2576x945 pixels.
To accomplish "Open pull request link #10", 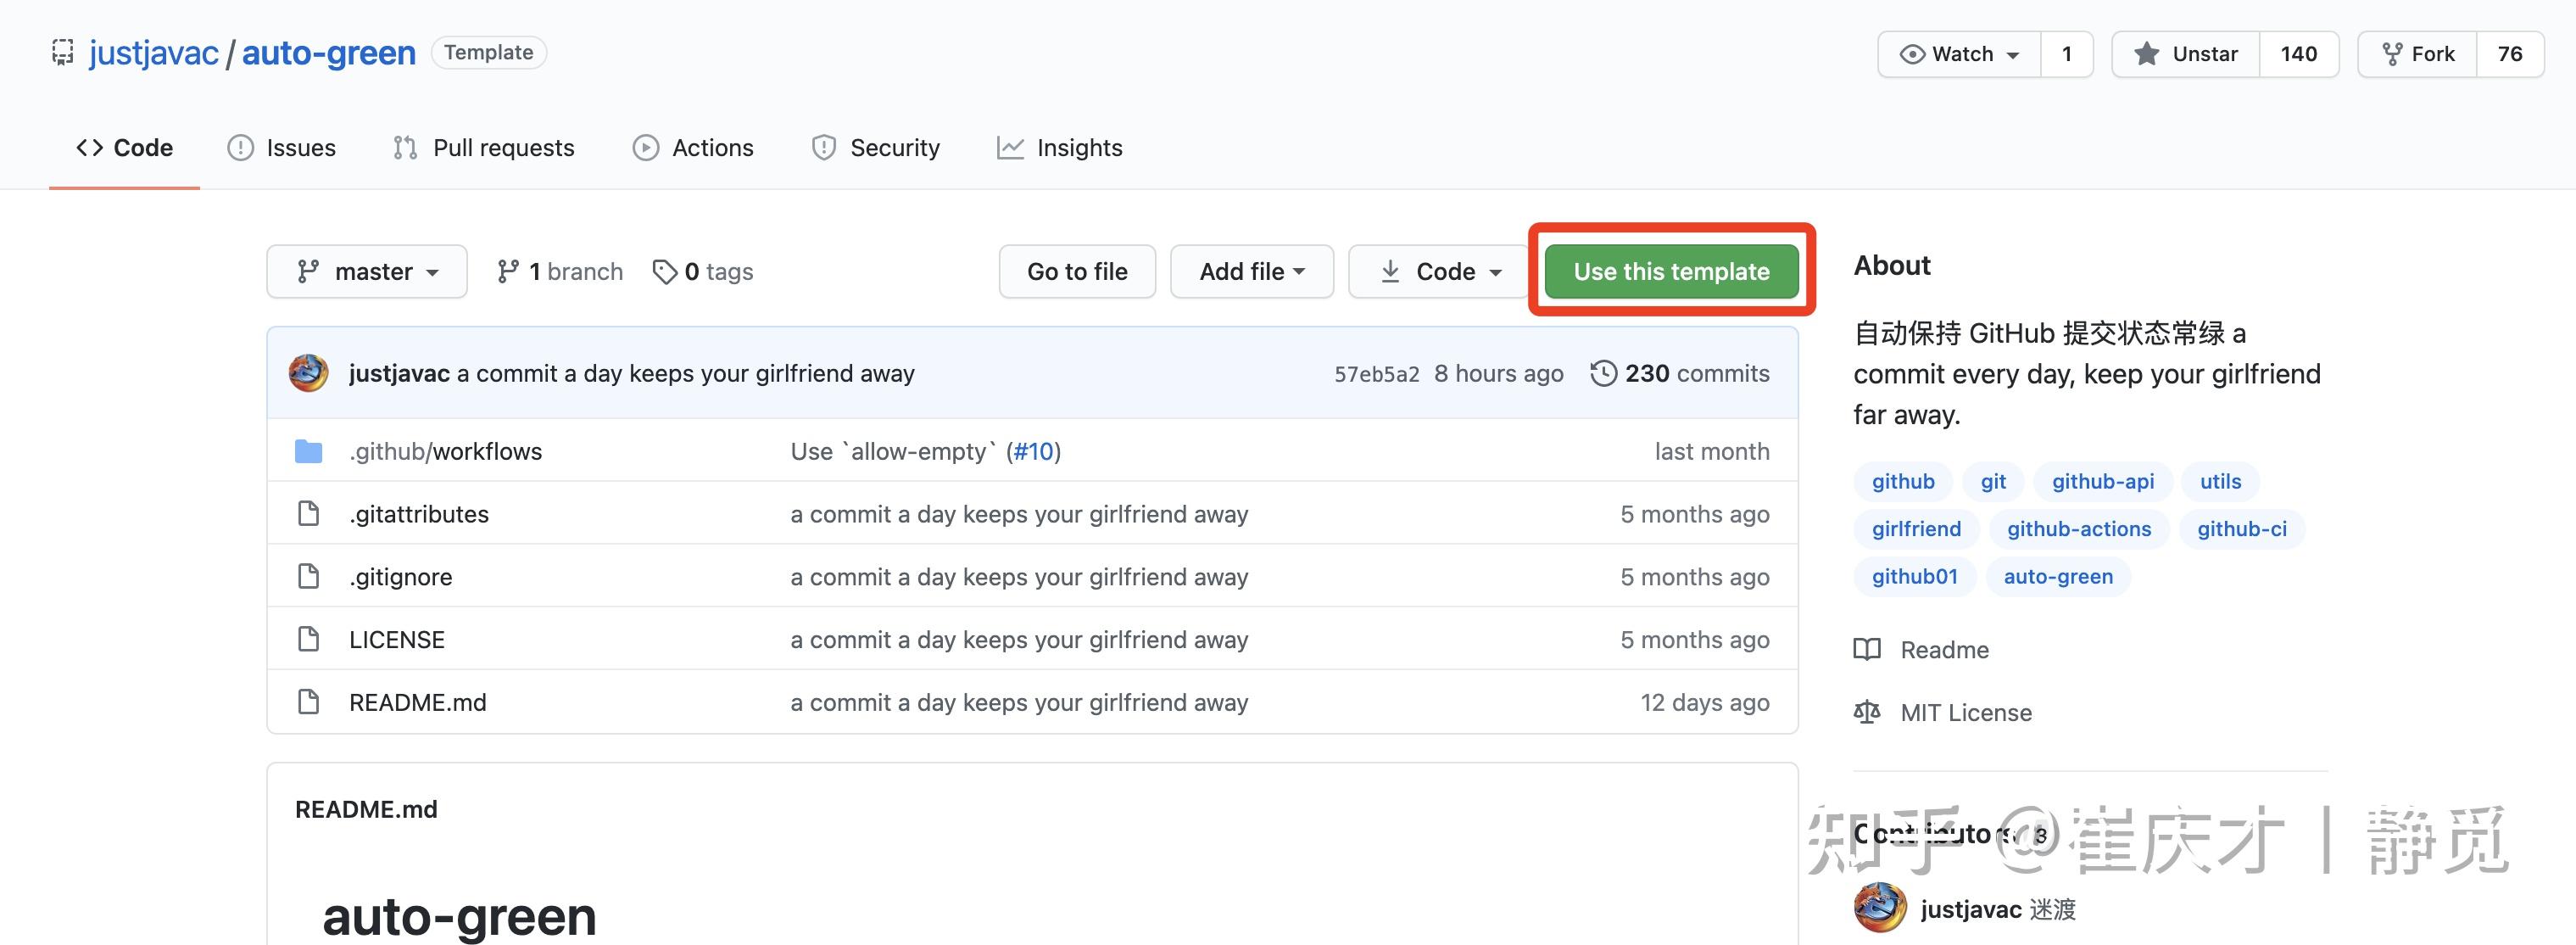I will (1034, 451).
